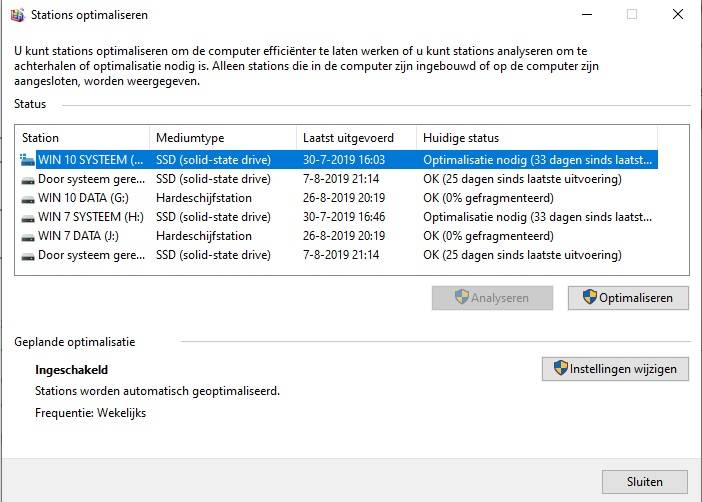The image size is (702, 502).
Task: Sort by the Laatst uitgevoerd column header
Action: (356, 137)
